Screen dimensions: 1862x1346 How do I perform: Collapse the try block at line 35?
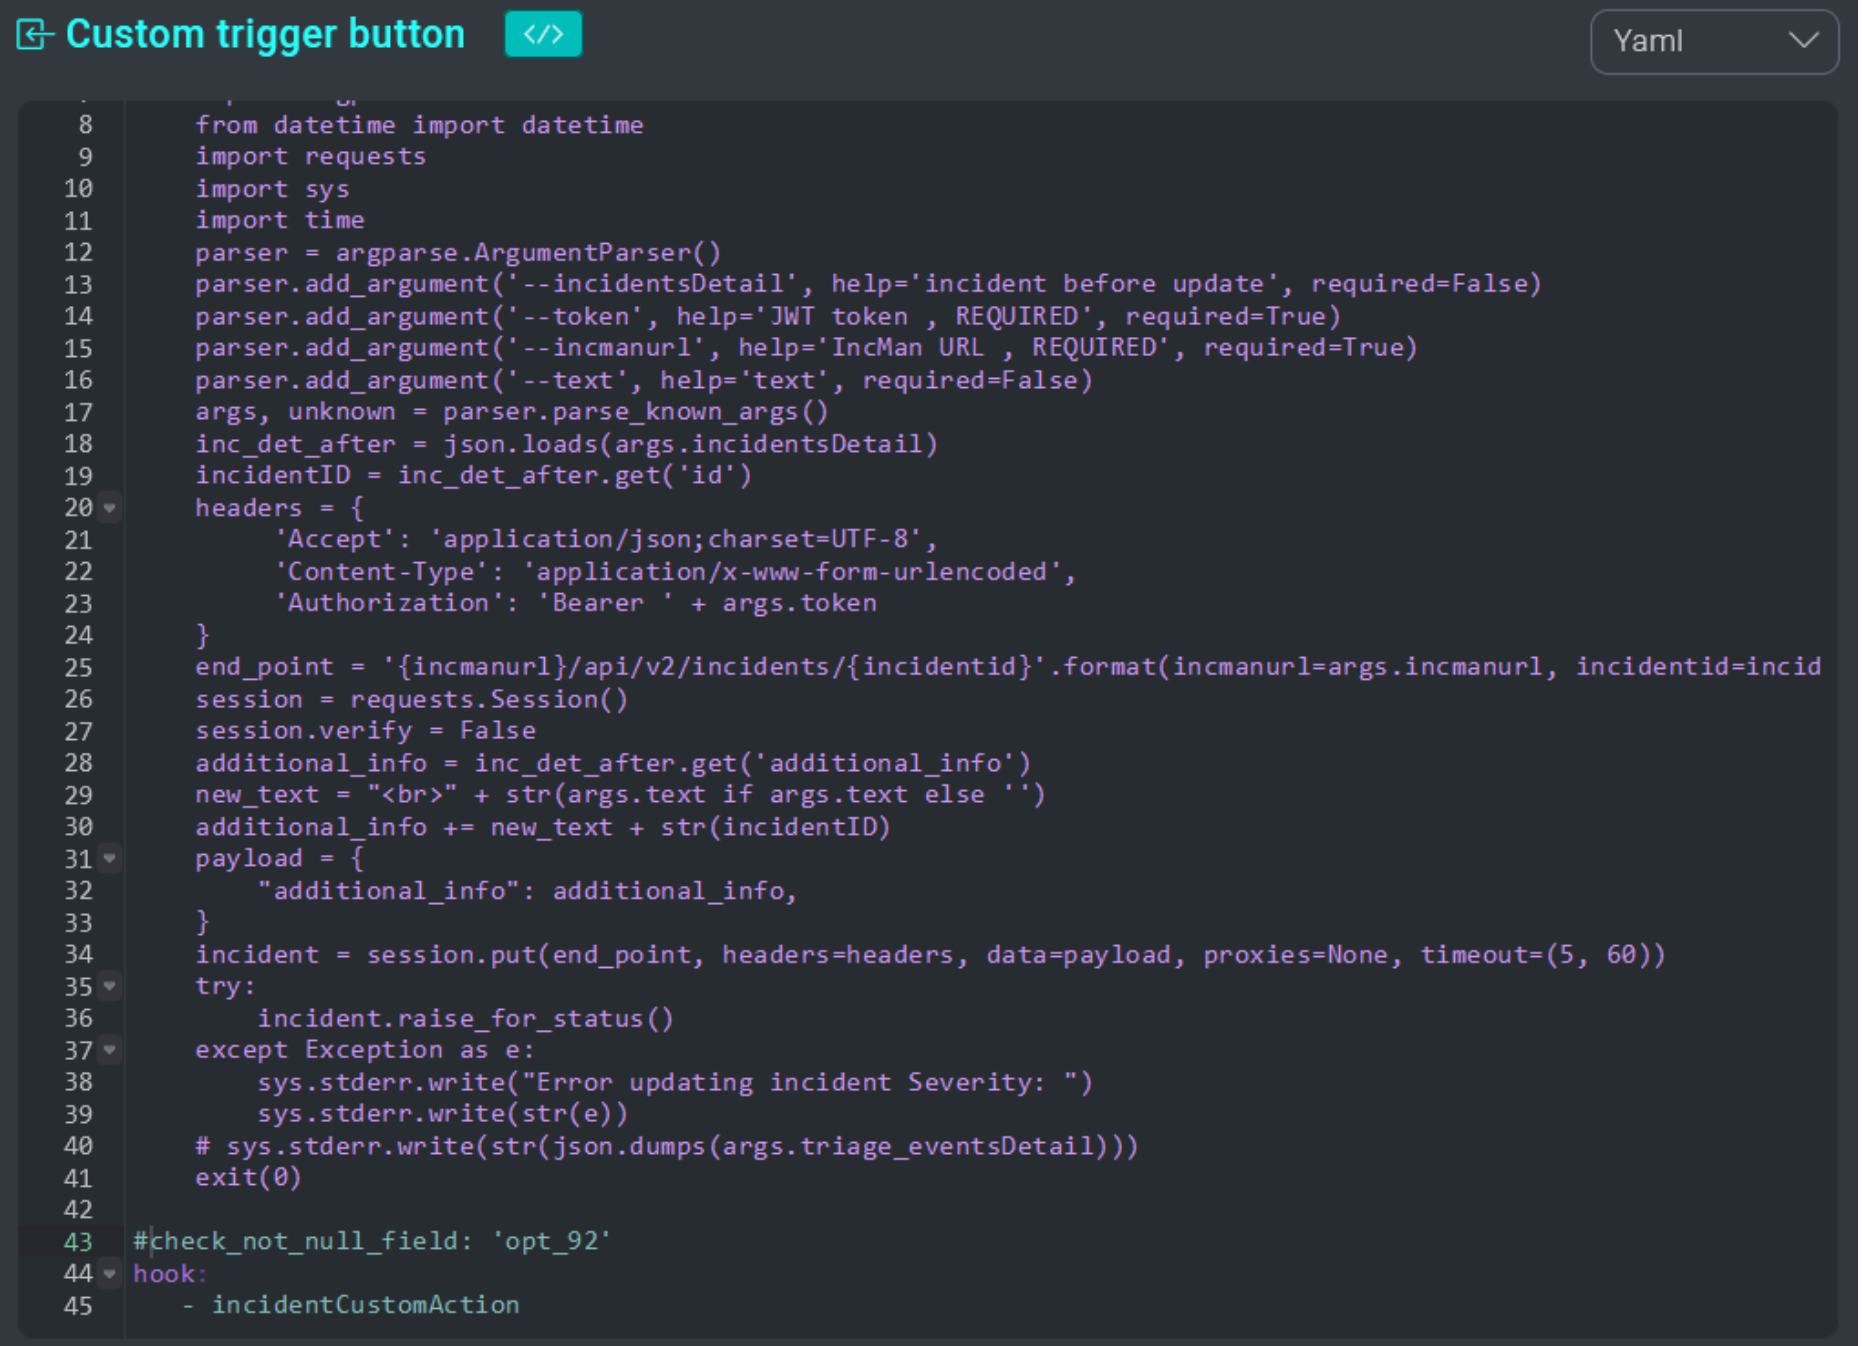(109, 987)
